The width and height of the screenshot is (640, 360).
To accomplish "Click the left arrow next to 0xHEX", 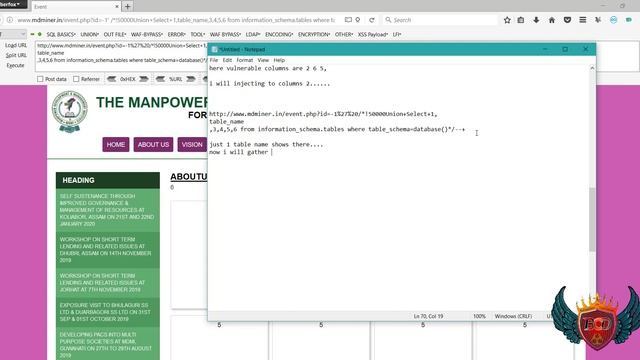I will coord(111,79).
